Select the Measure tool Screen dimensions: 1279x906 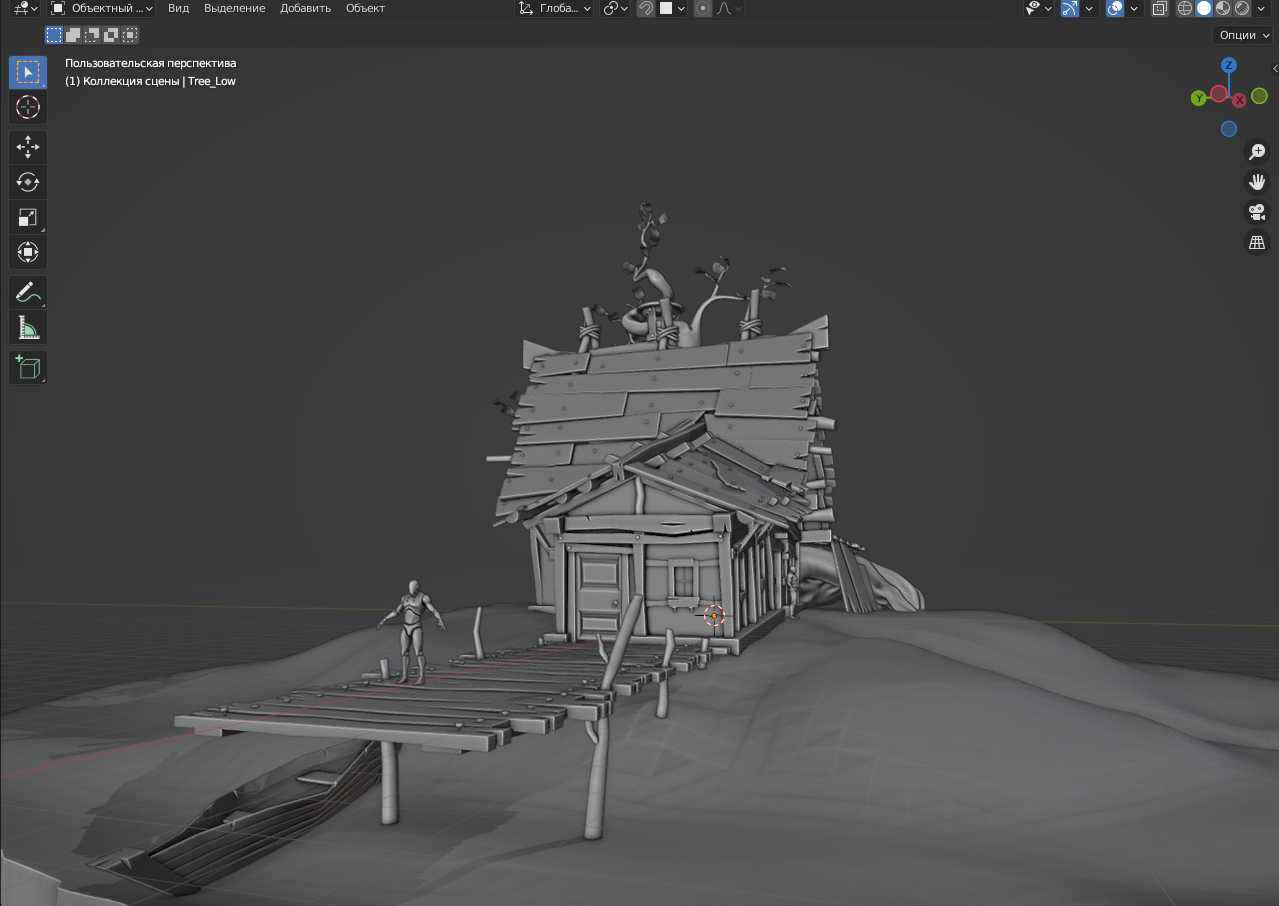(28, 327)
